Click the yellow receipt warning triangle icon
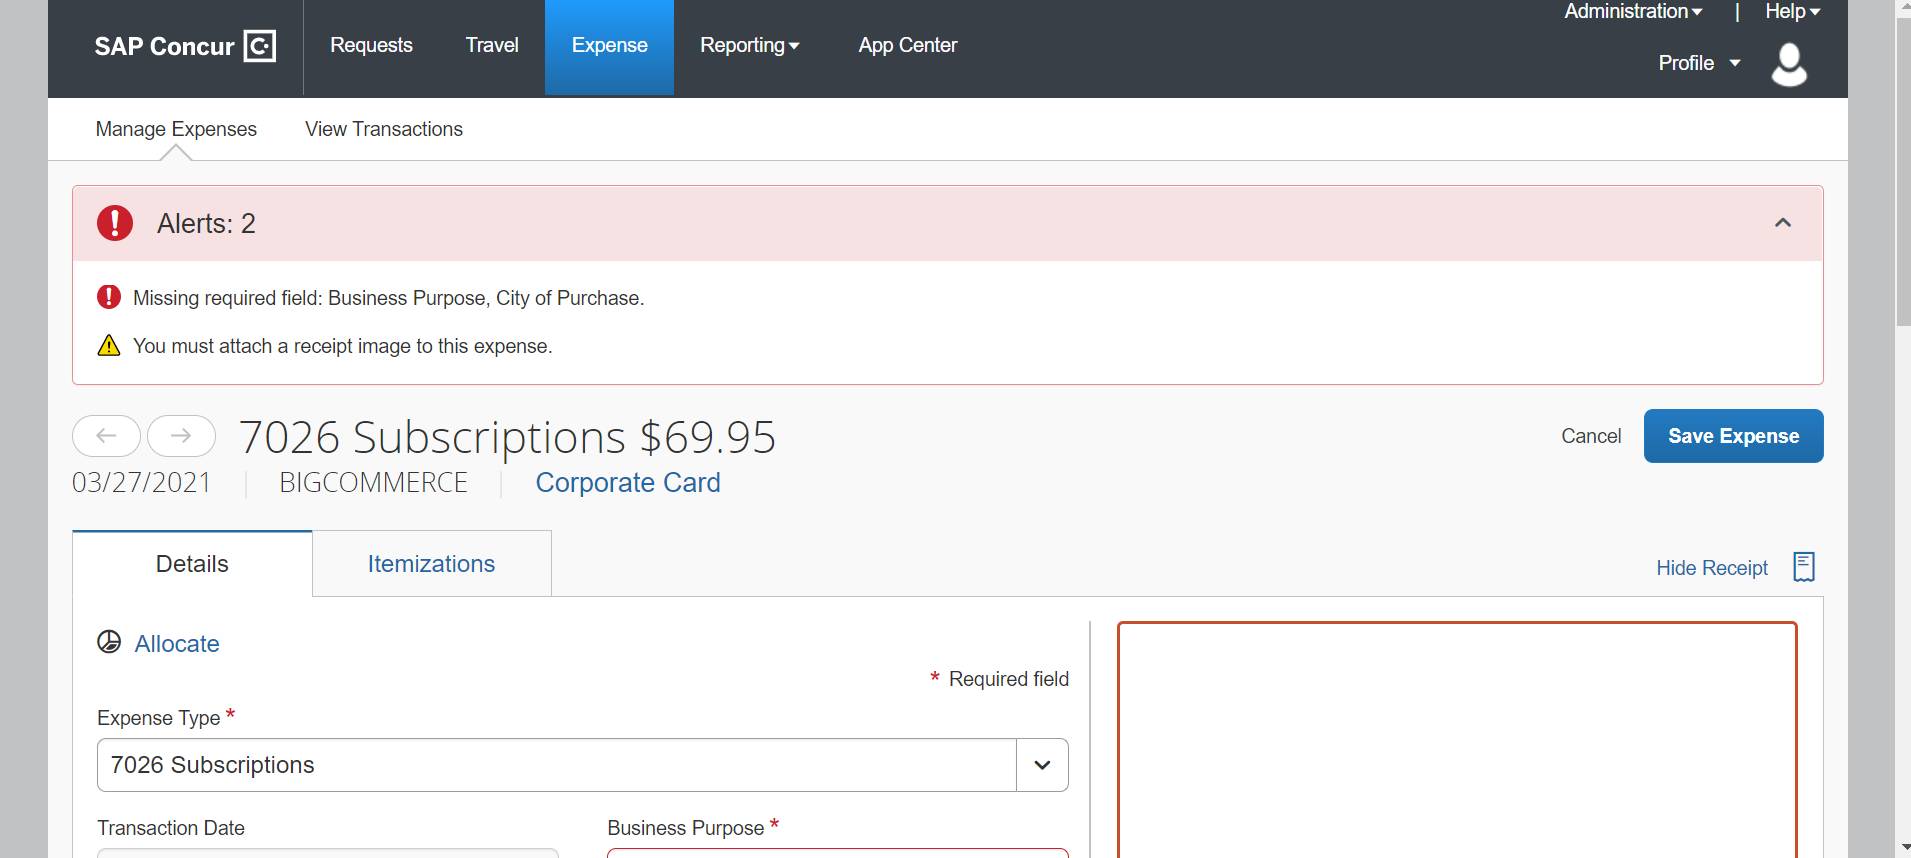The image size is (1911, 858). (x=109, y=346)
